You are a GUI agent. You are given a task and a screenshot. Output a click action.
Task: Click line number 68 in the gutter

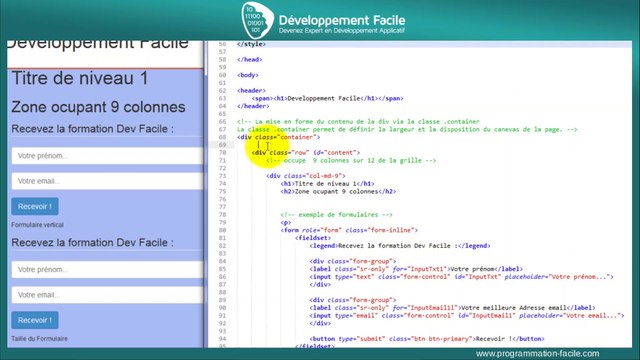[222, 137]
